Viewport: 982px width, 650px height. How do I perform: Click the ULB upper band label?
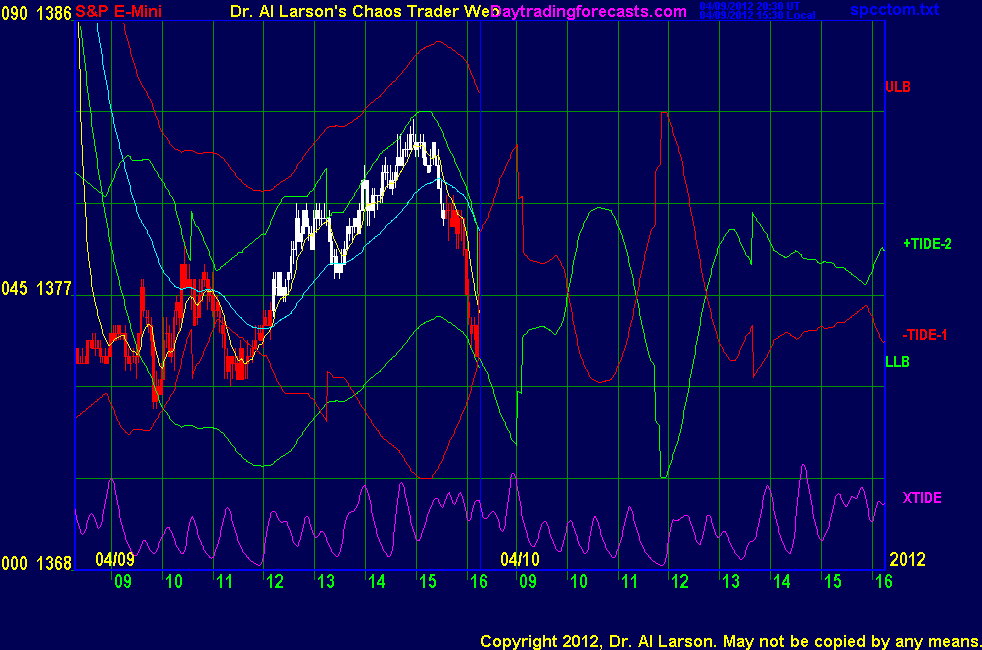click(897, 87)
